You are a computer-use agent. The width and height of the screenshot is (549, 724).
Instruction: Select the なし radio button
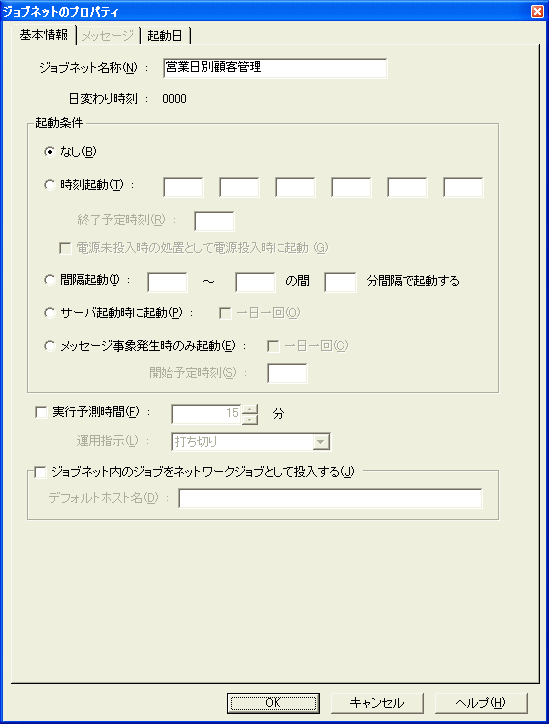[x=50, y=151]
